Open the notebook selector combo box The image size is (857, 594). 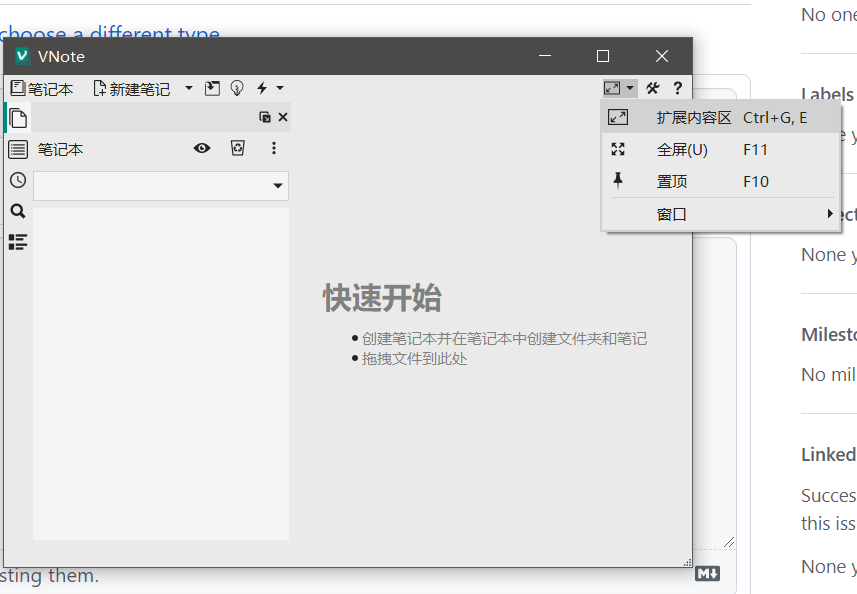161,186
